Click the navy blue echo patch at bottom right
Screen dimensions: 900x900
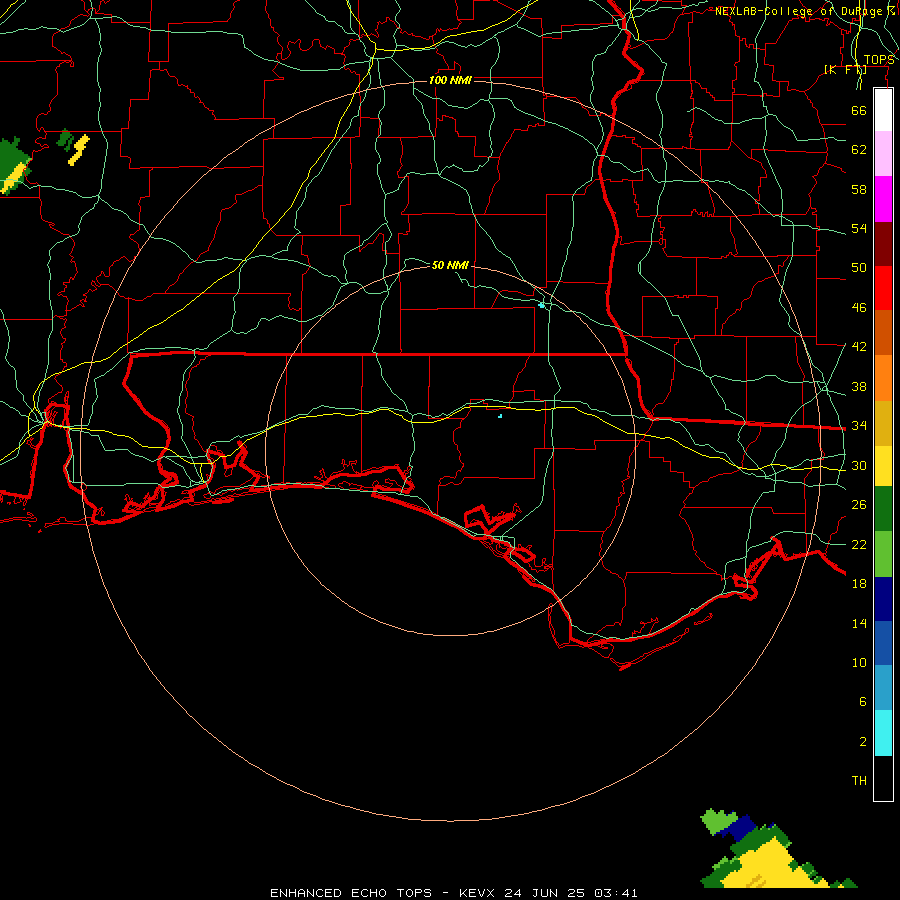pyautogui.click(x=739, y=828)
